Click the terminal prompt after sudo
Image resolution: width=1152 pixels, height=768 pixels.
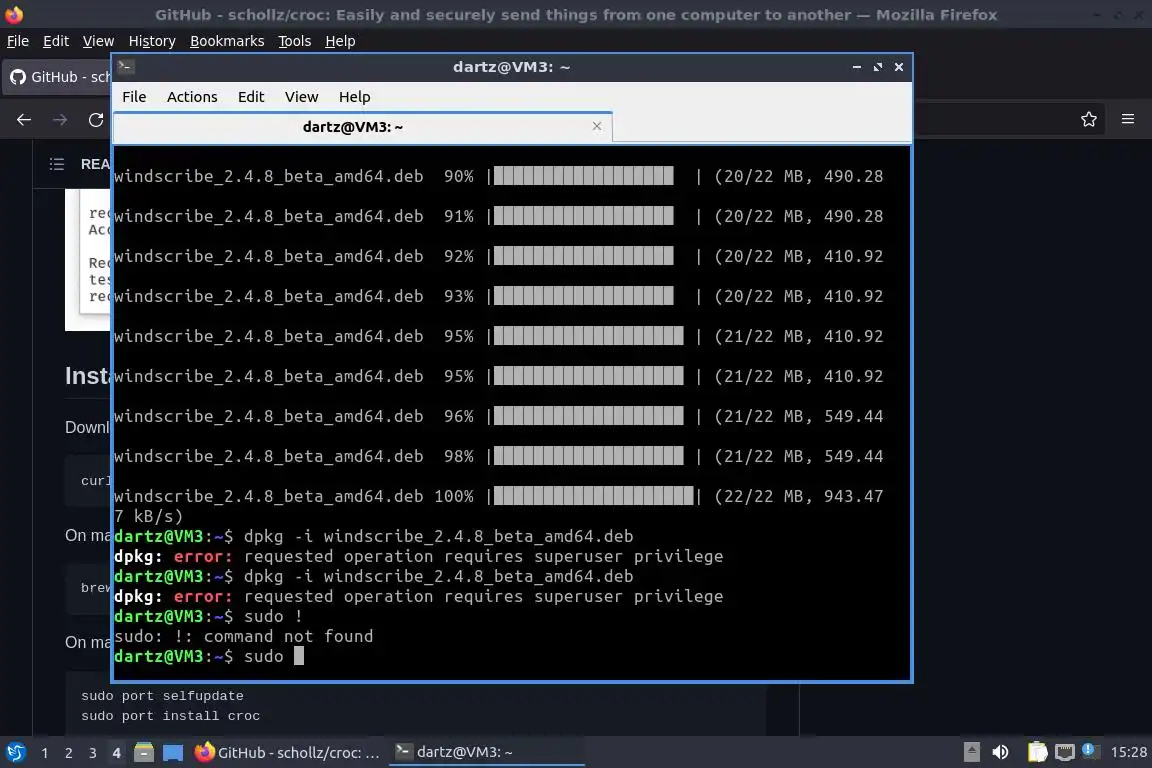click(x=298, y=656)
